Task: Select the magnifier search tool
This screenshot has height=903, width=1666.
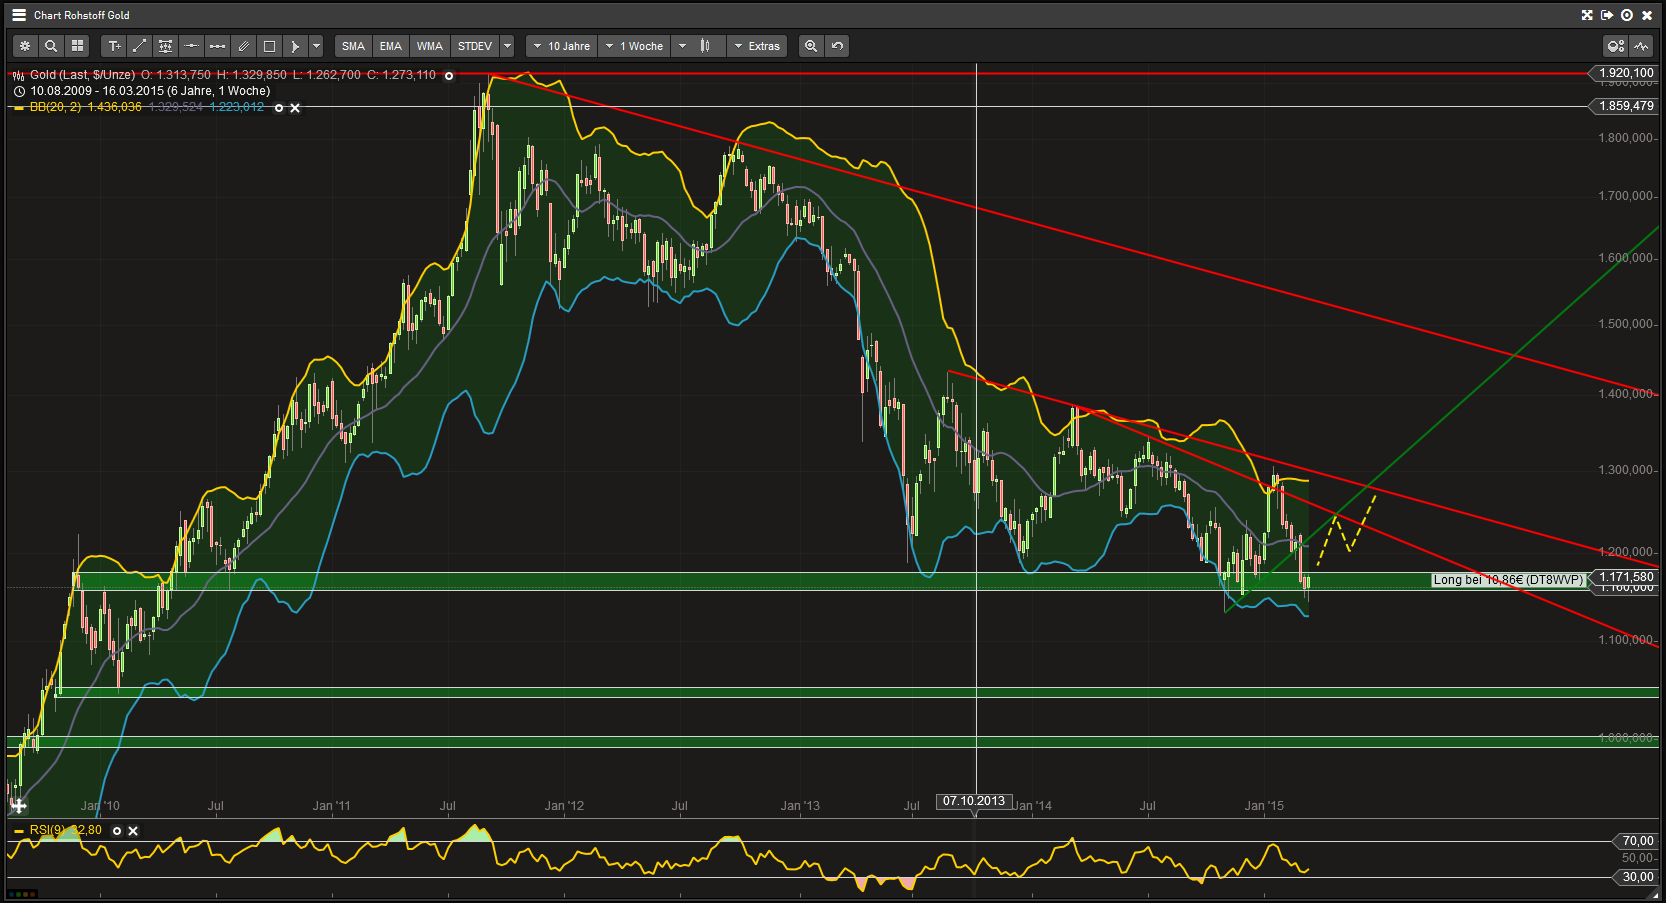Action: (x=51, y=46)
